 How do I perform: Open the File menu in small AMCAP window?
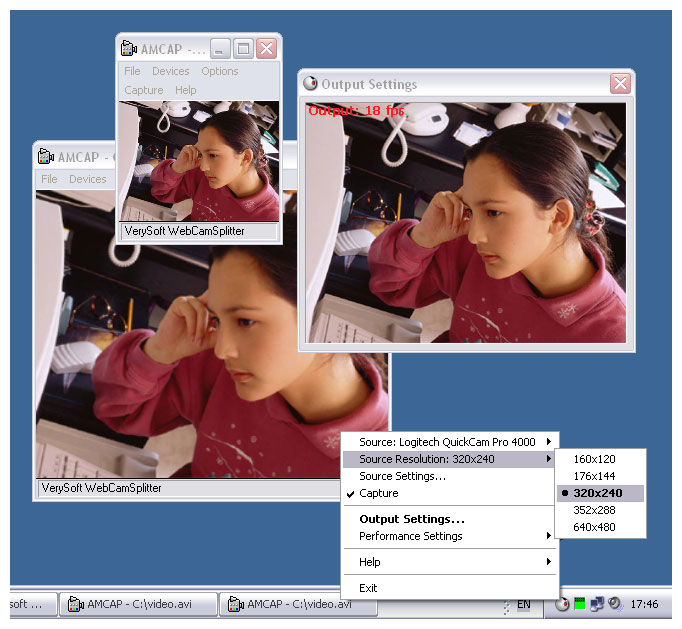click(132, 71)
